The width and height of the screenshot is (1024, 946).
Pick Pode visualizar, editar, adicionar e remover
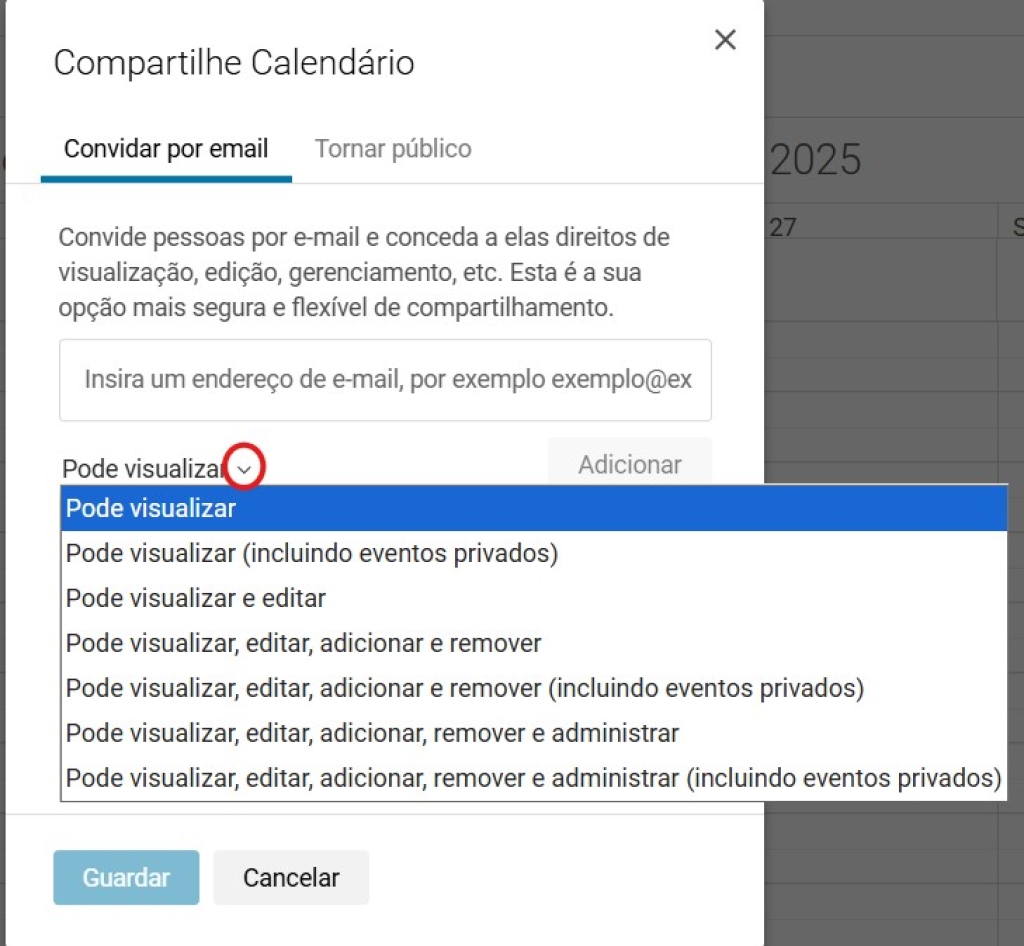[304, 643]
